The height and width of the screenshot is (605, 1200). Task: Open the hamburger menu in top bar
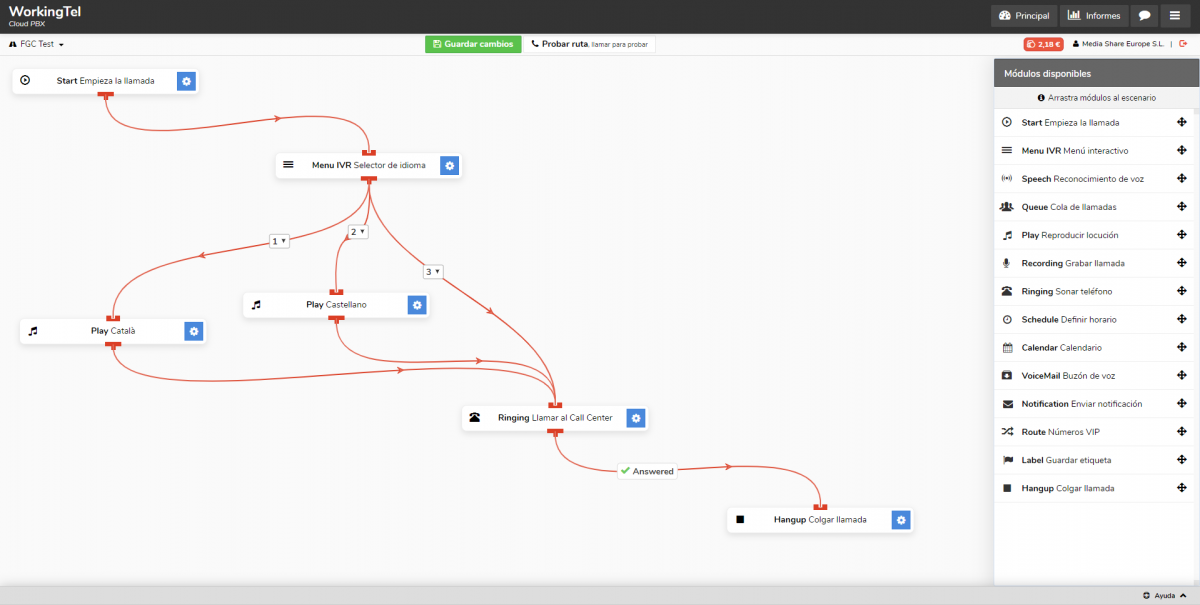coord(1175,16)
